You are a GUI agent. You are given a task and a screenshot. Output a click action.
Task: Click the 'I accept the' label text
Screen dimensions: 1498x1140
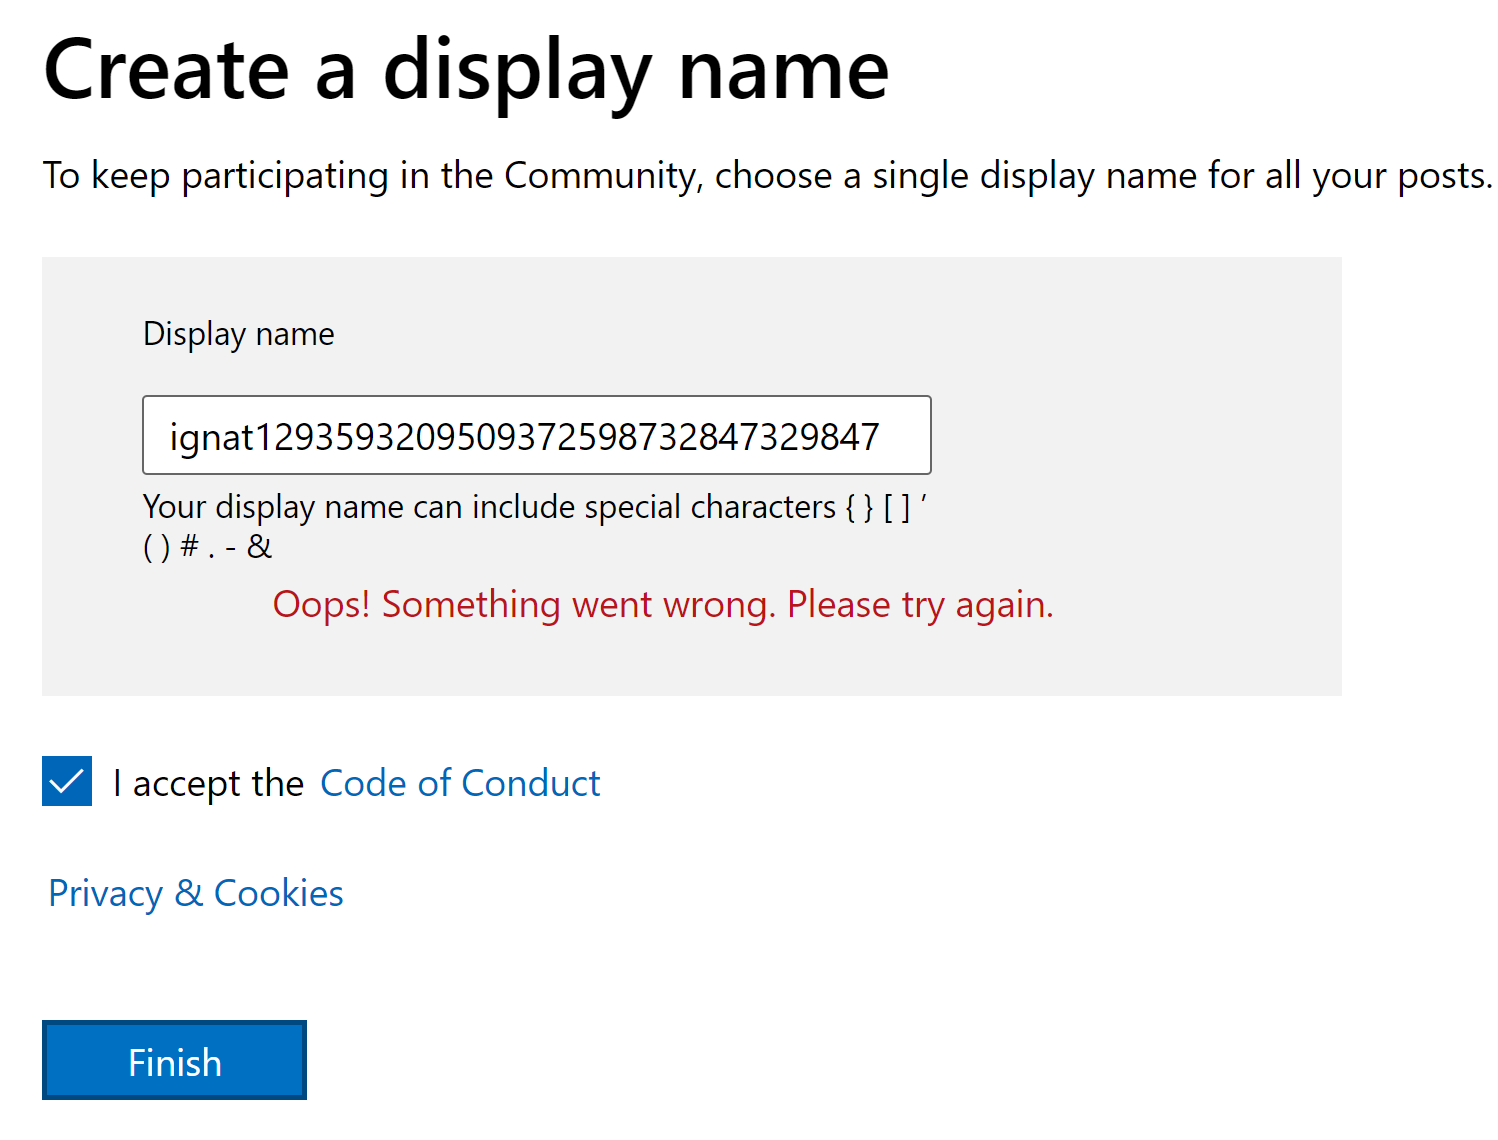[x=208, y=783]
